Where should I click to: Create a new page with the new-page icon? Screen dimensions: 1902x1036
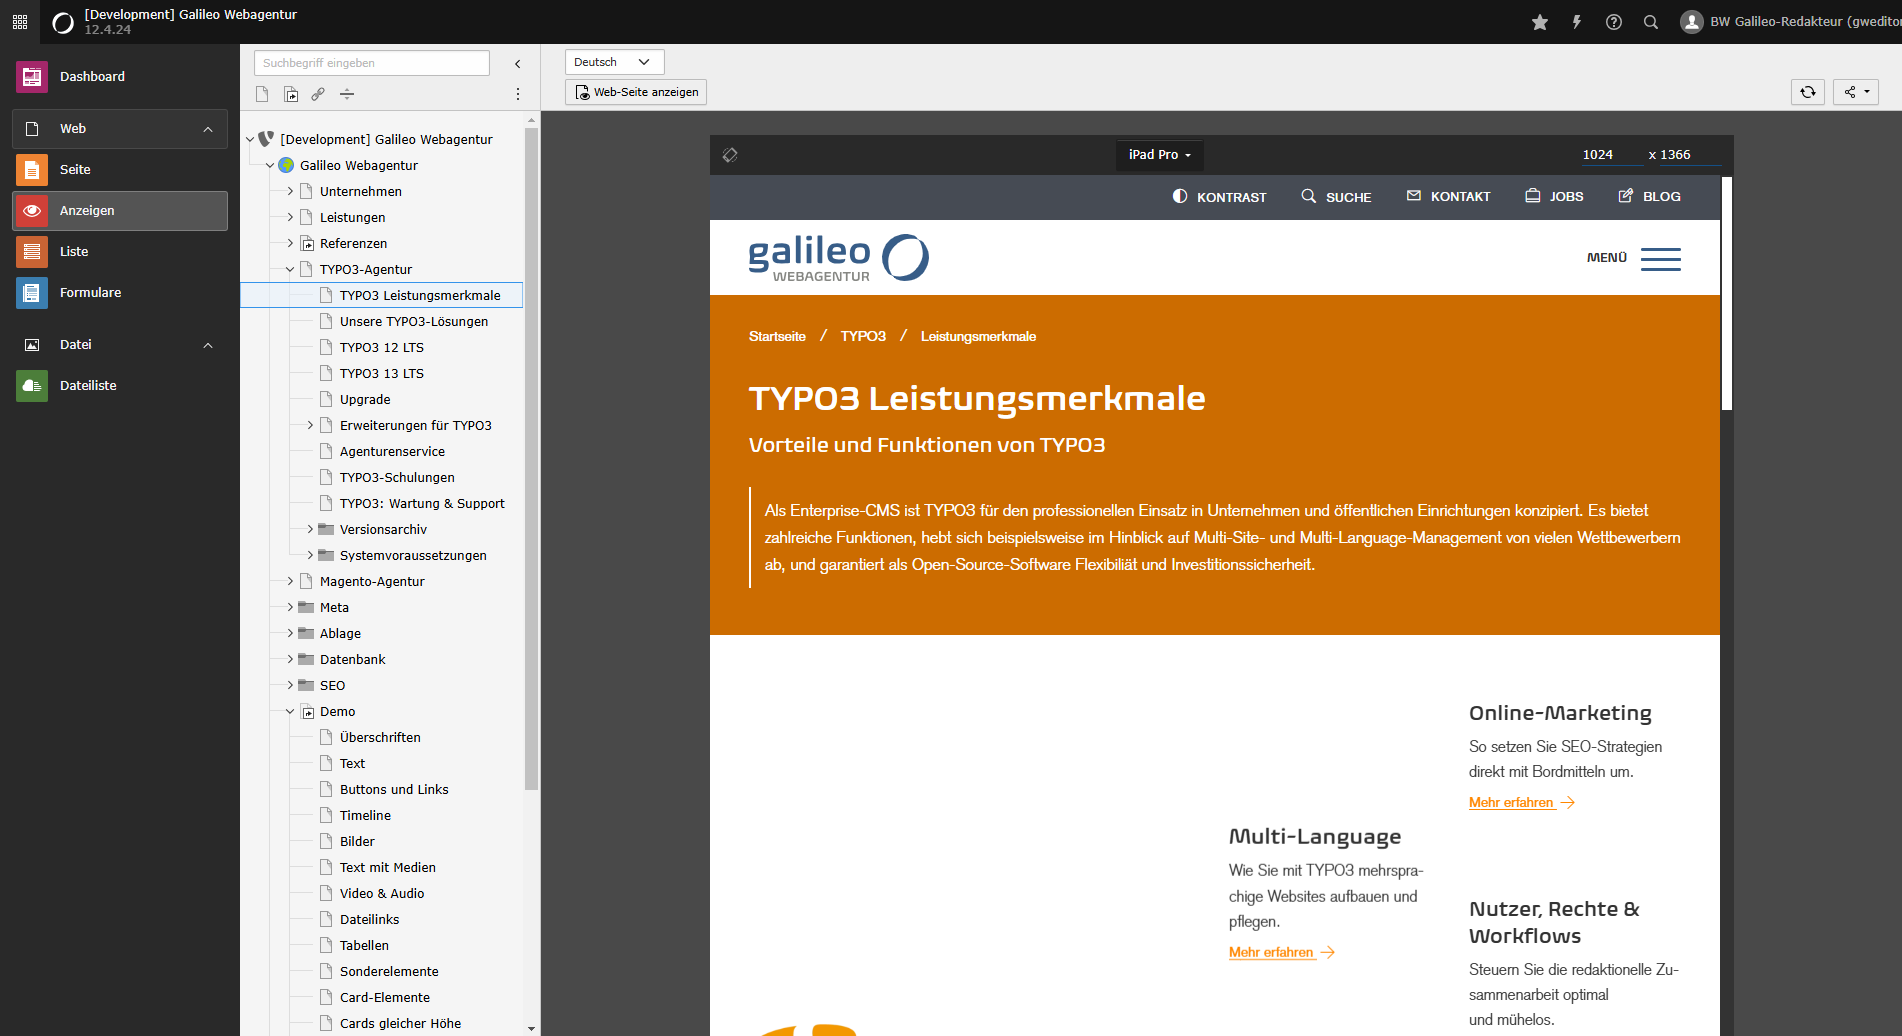[x=262, y=94]
